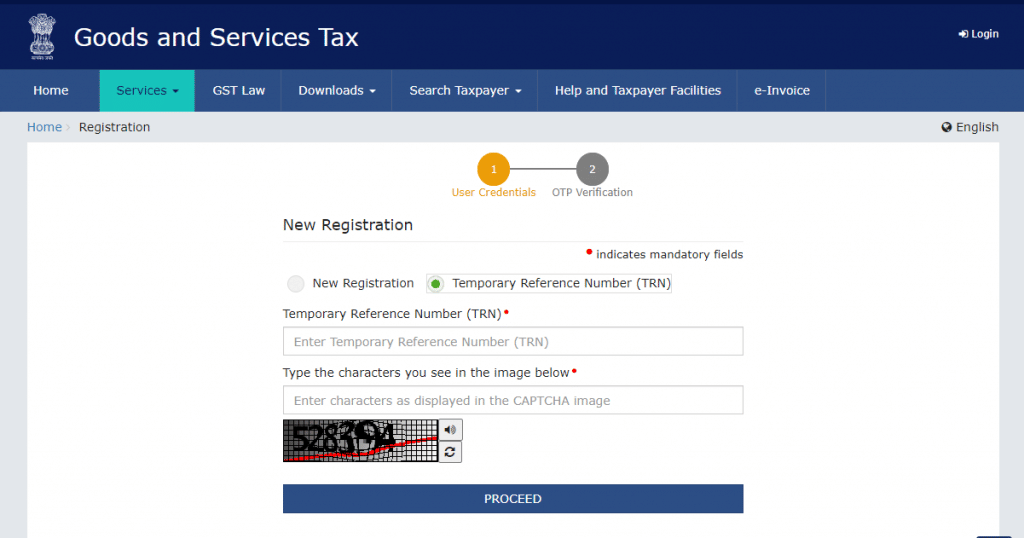The height and width of the screenshot is (538, 1024).
Task: Click step 2 OTP Verification circle
Action: click(x=592, y=169)
